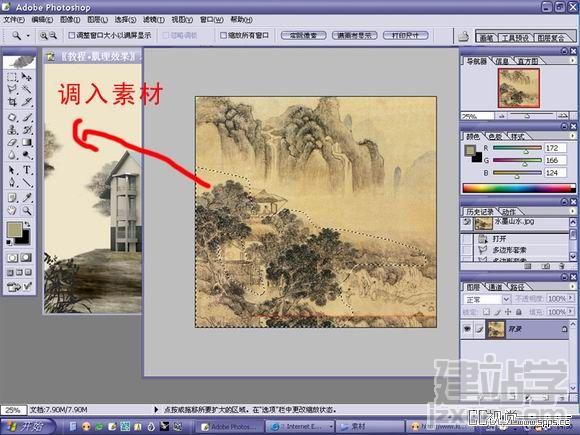
Task: Click 打印尺寸 Print Size button
Action: coord(406,36)
